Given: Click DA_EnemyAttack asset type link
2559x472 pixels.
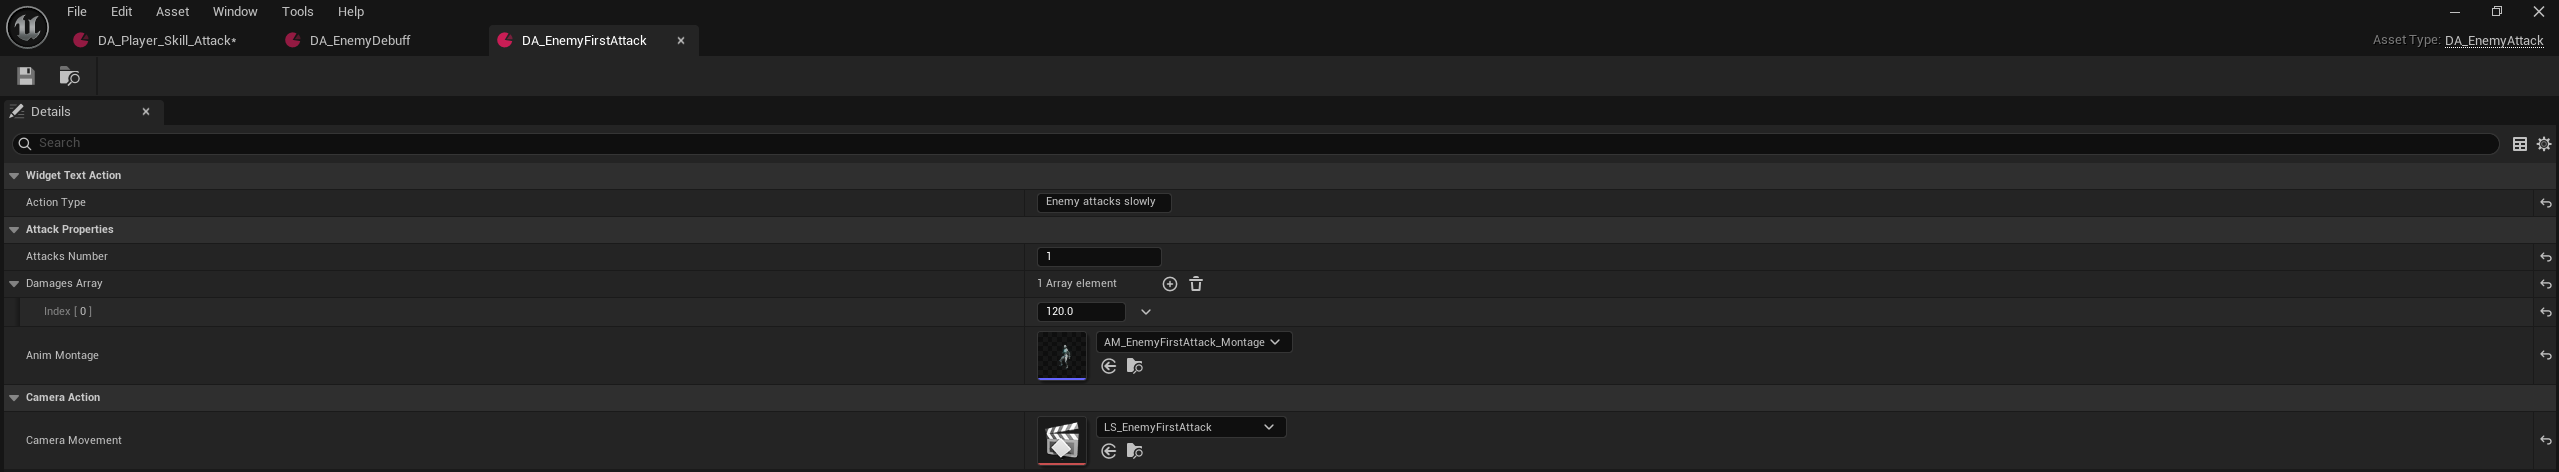Looking at the screenshot, I should click(x=2493, y=41).
